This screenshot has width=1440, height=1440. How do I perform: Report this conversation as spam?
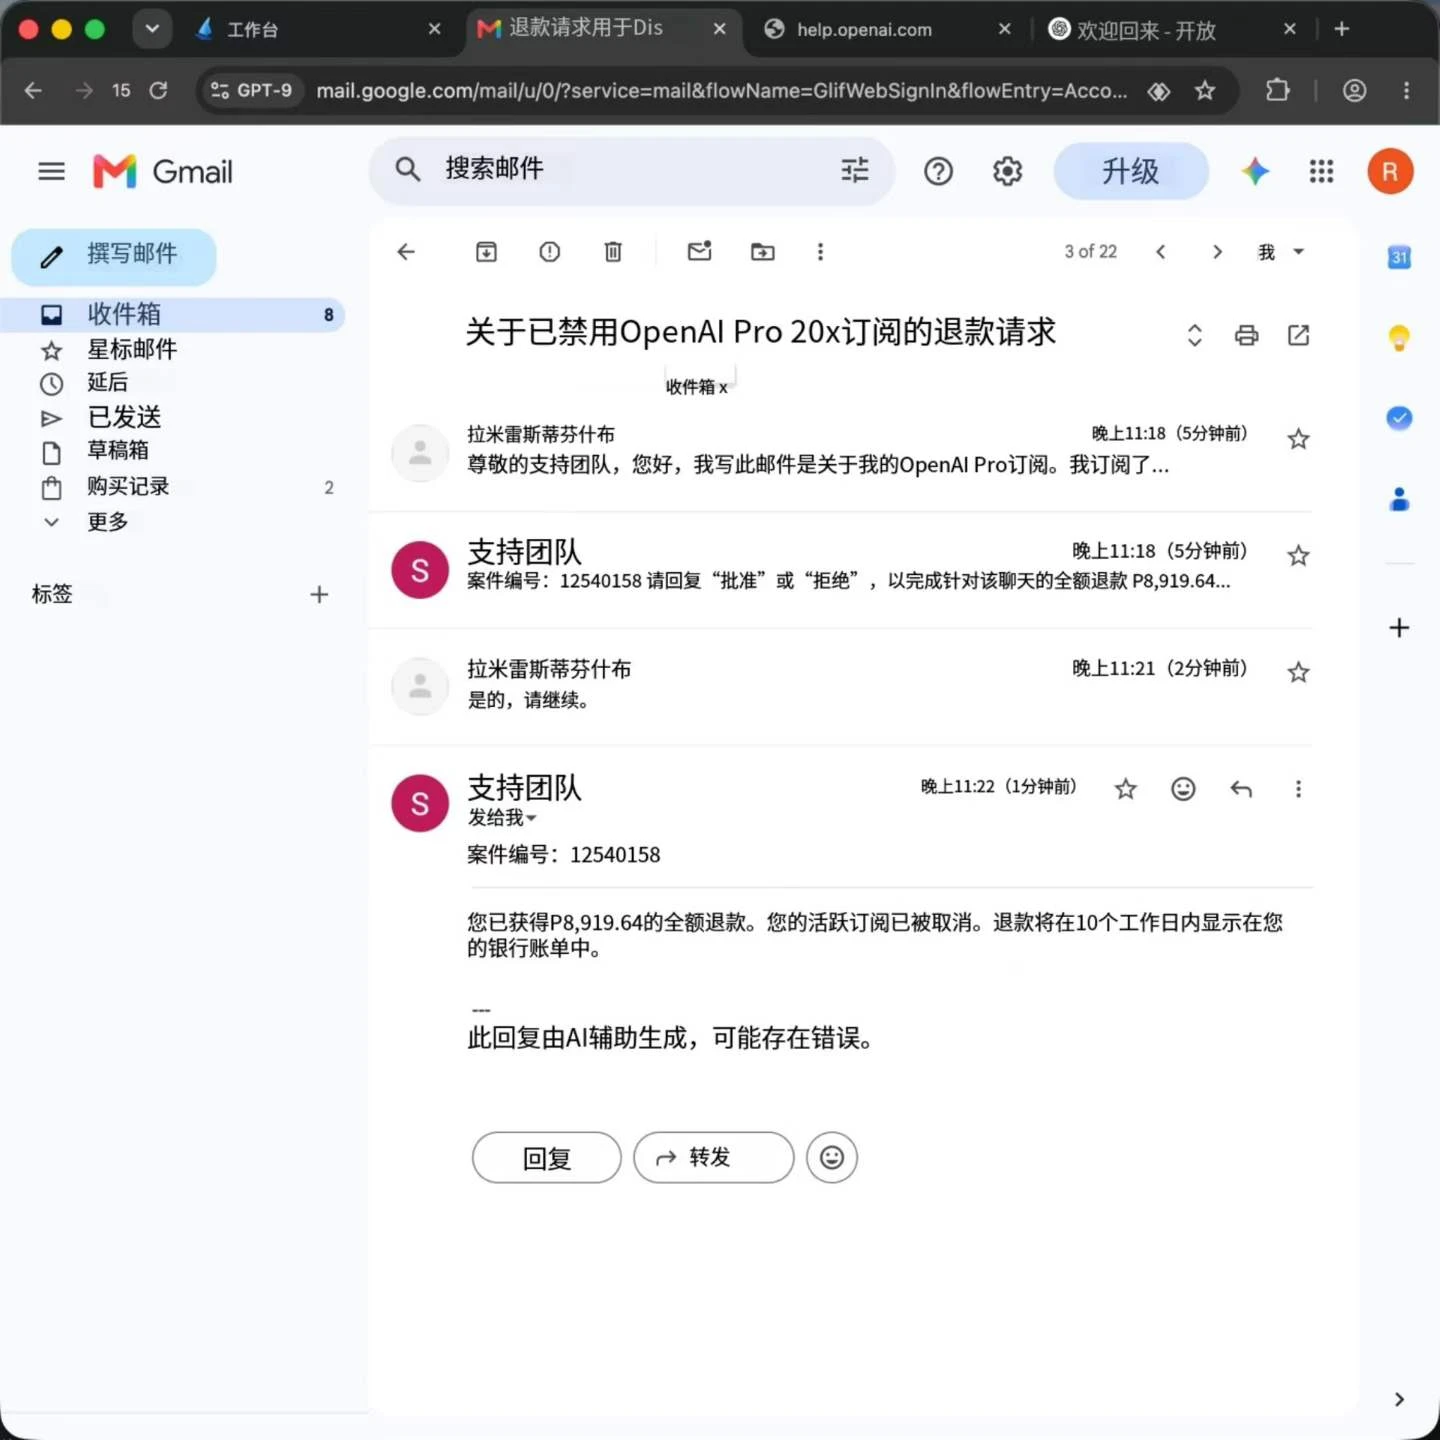coord(549,252)
